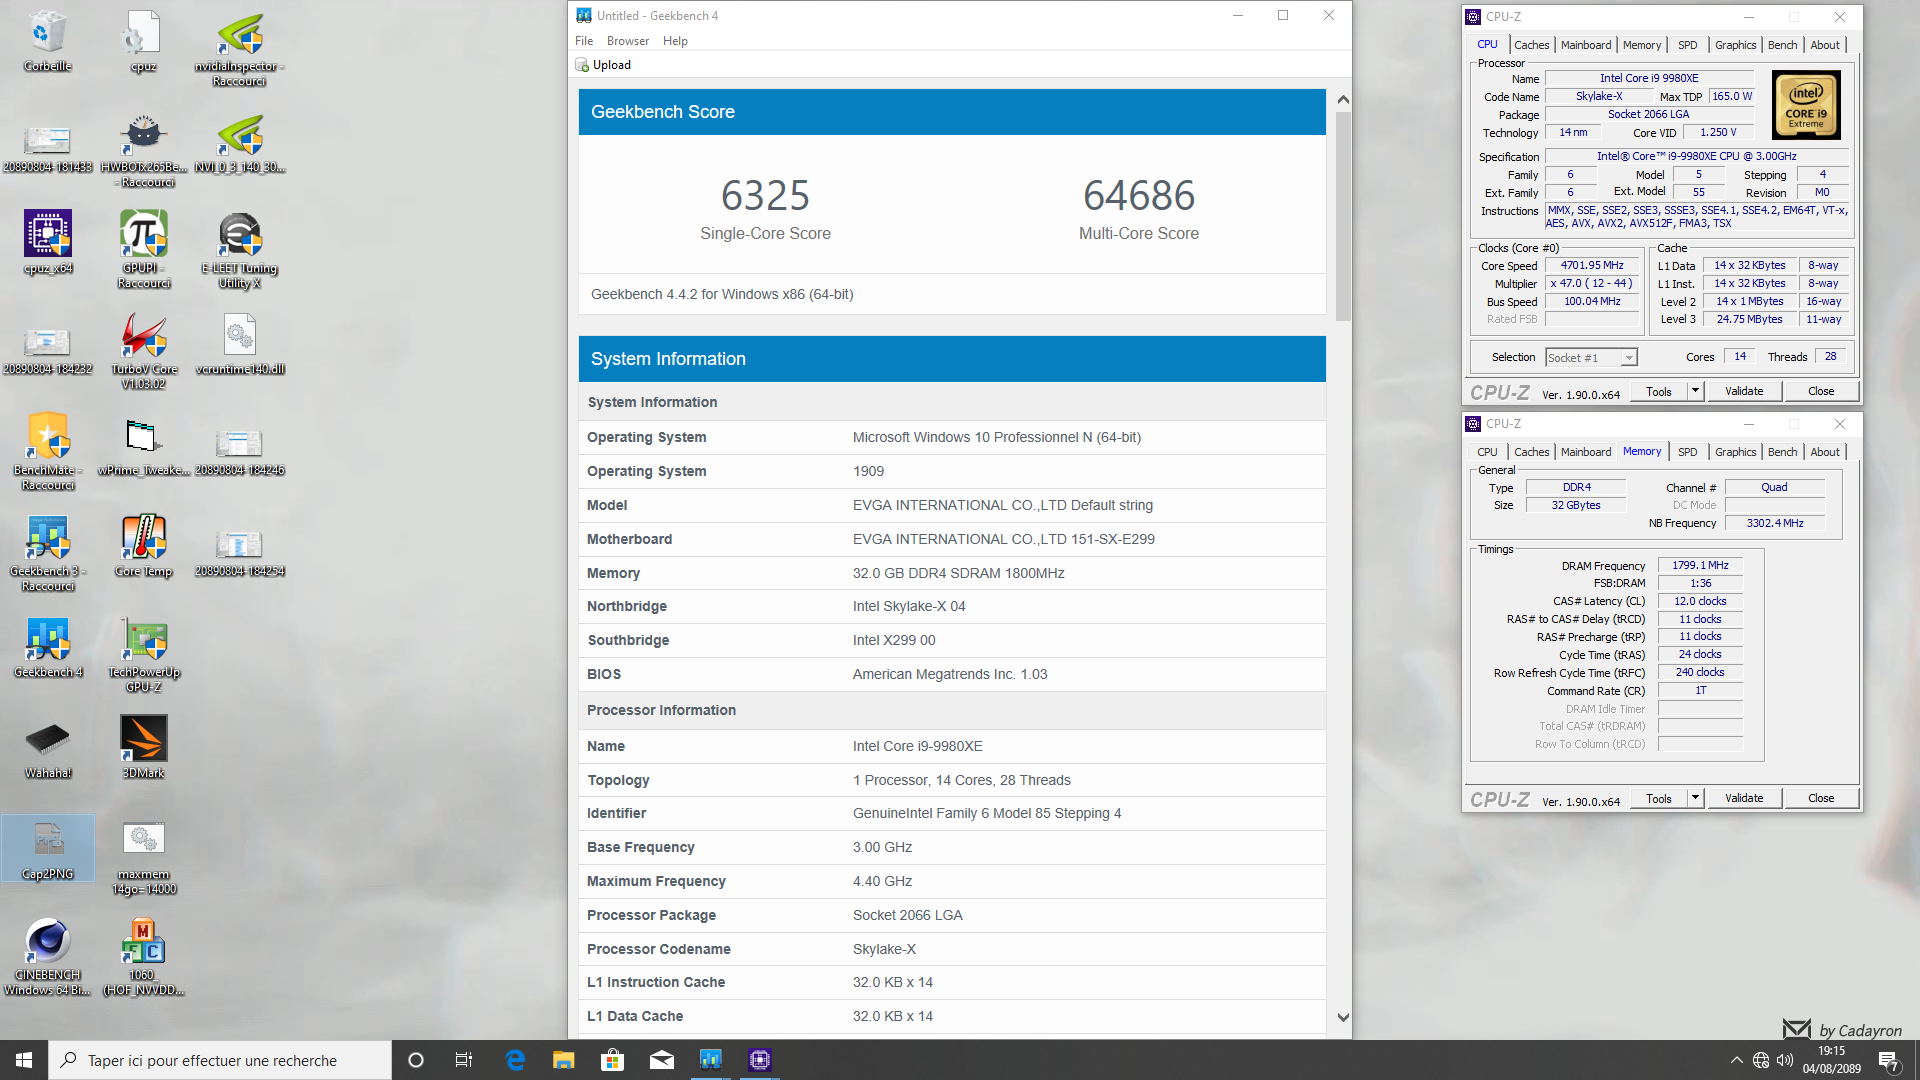
Task: Open the 20890804-181433 screenshot file
Action: click(x=48, y=149)
